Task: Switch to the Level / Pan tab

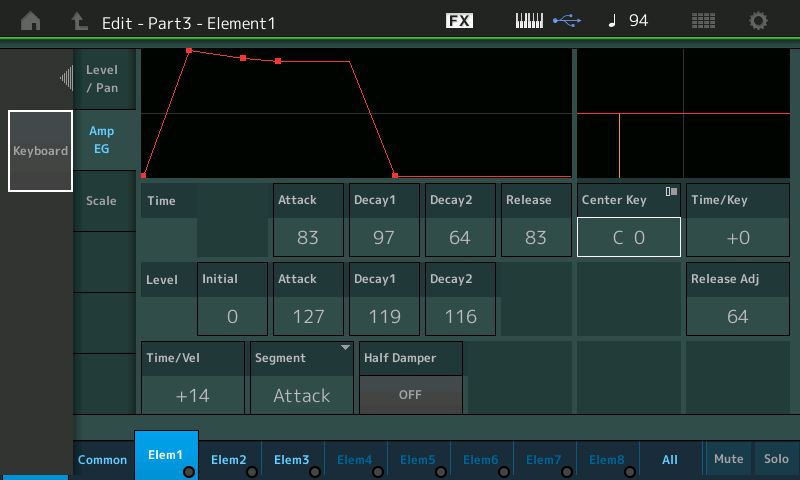Action: 102,78
